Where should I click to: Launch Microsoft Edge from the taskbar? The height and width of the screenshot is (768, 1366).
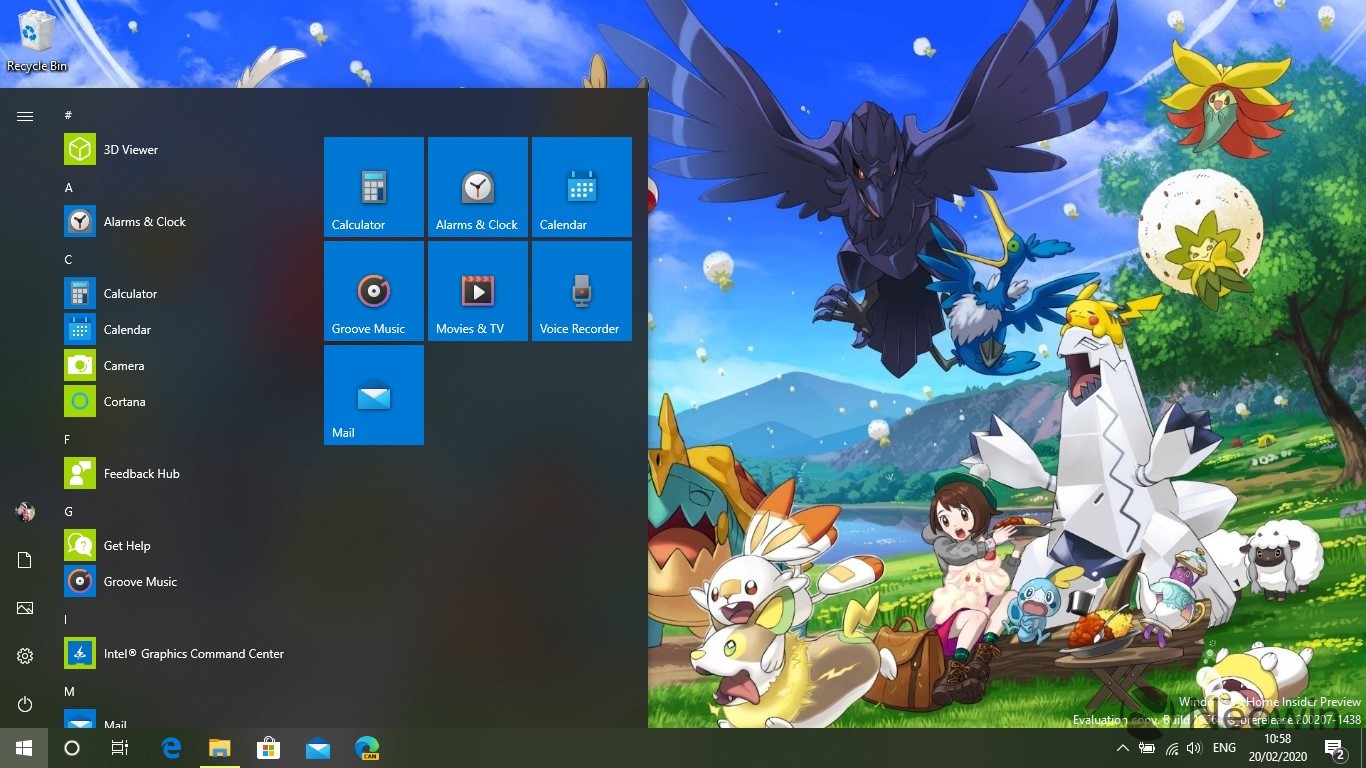[171, 748]
